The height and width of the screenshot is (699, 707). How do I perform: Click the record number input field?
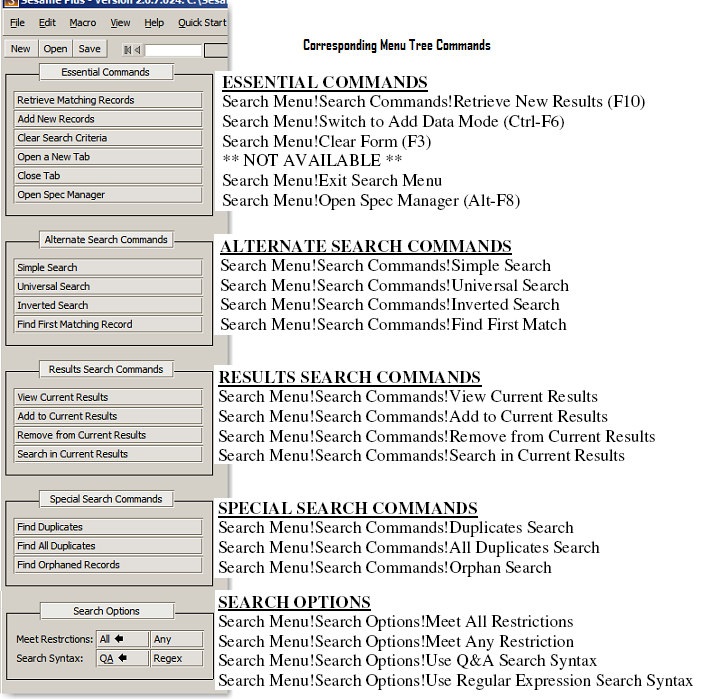tap(173, 50)
